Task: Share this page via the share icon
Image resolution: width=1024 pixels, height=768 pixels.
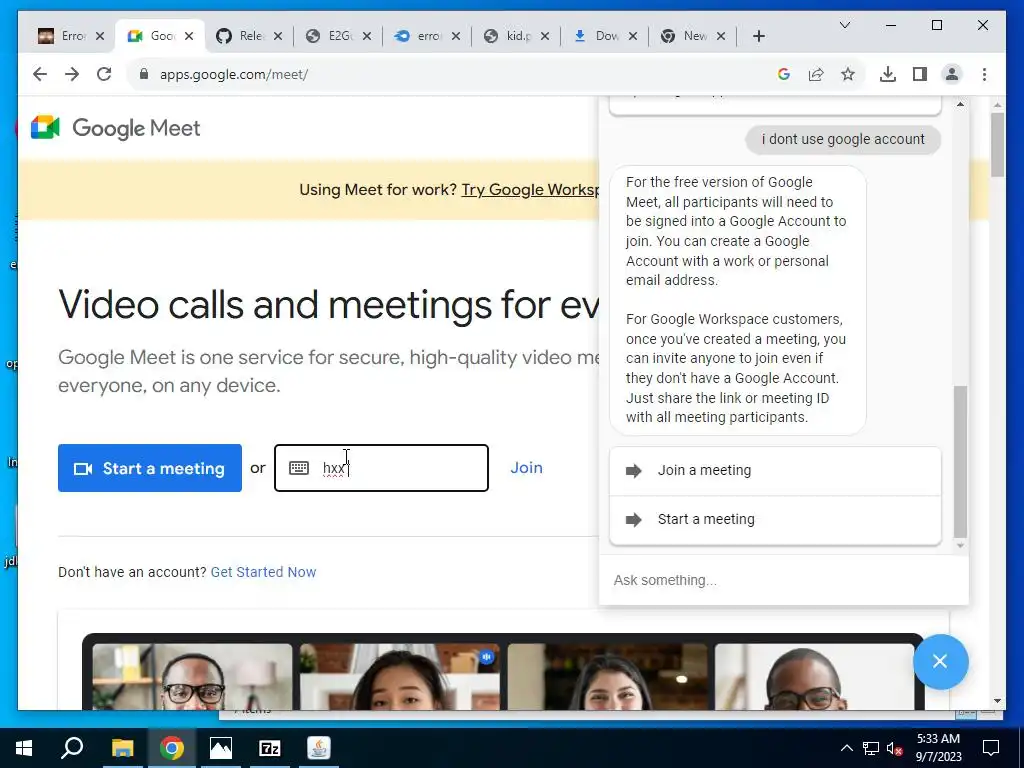Action: tap(816, 74)
